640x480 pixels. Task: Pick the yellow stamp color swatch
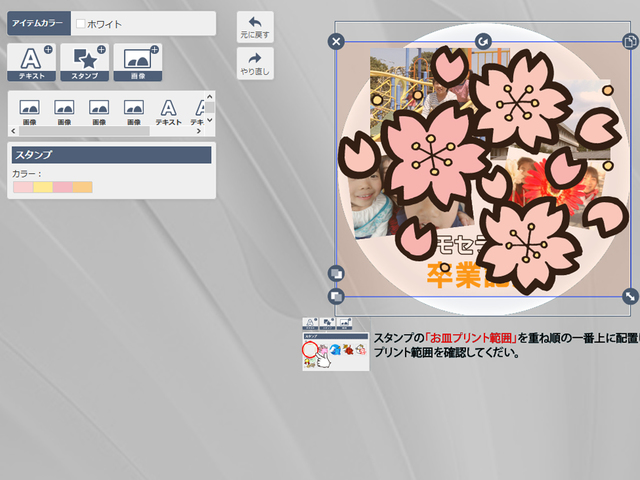[43, 187]
